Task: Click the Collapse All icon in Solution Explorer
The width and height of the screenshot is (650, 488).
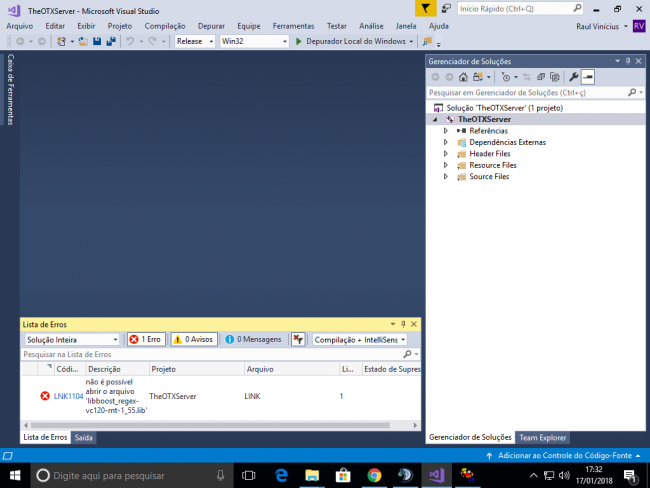Action: click(x=541, y=77)
